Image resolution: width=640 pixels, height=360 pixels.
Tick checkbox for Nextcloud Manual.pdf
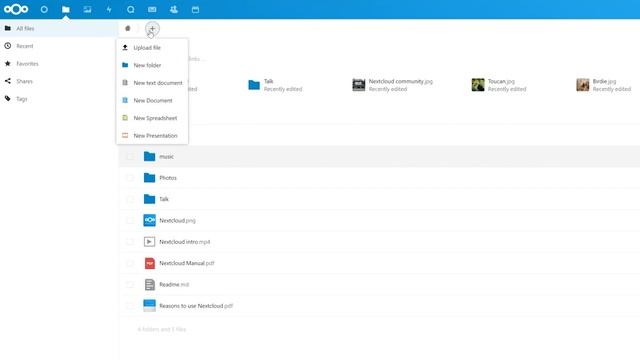[x=130, y=263]
